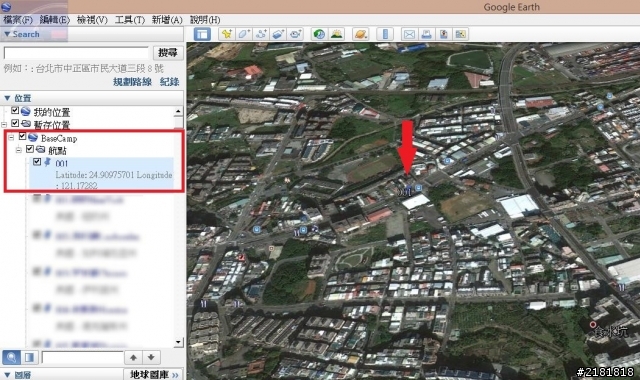This screenshot has width=640, height=380.
Task: Add a placemark with the yellow pushpin
Action: pyautogui.click(x=226, y=34)
